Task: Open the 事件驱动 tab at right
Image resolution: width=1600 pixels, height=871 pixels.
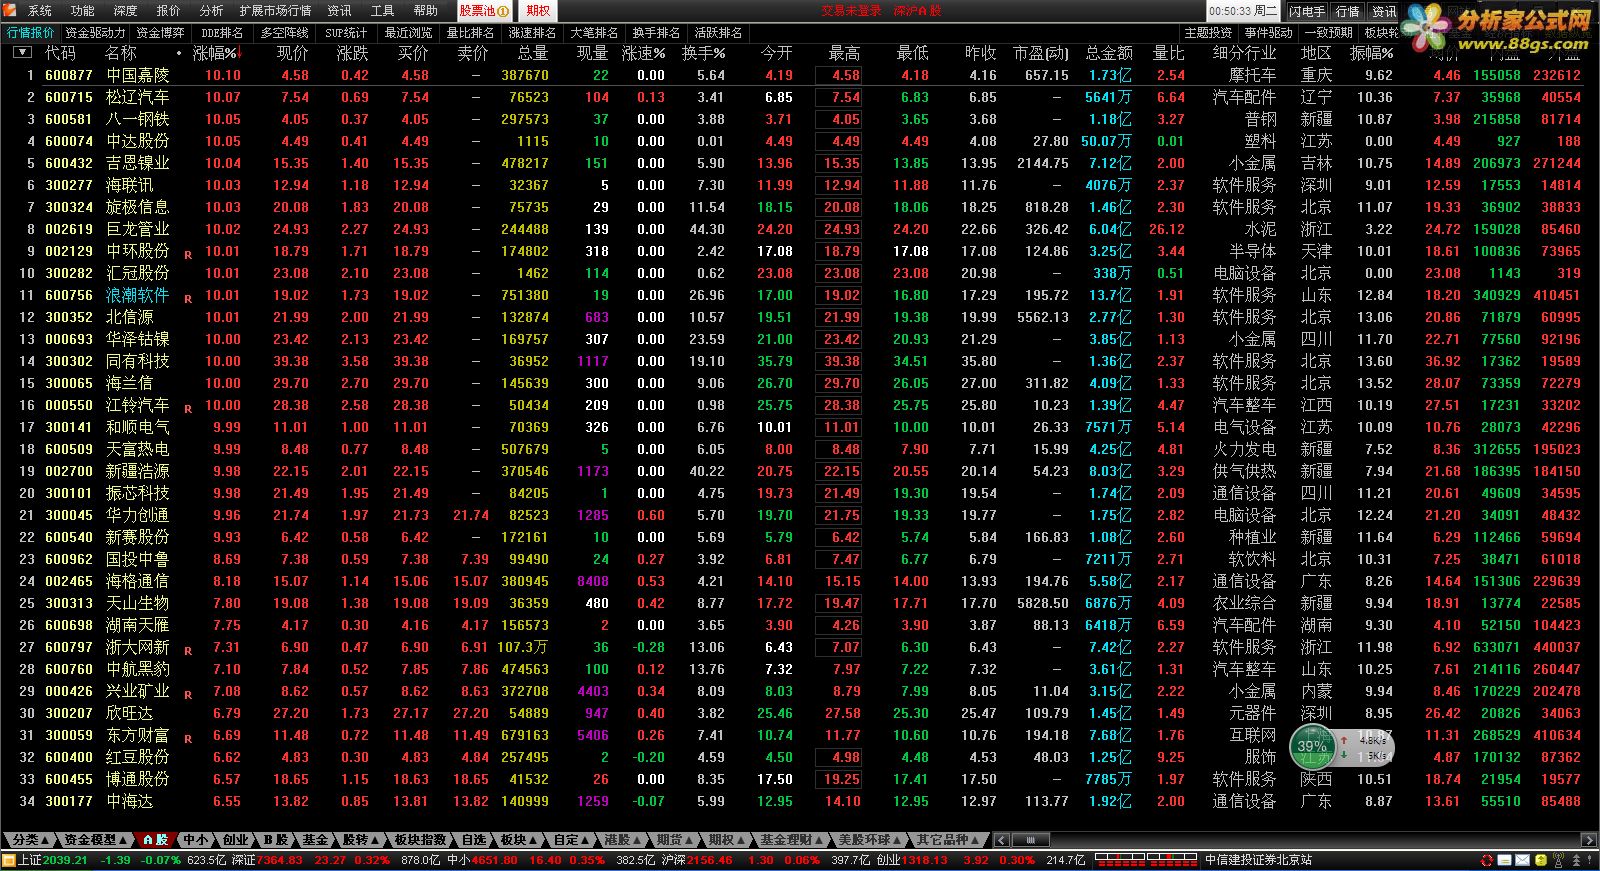Action: [1269, 33]
